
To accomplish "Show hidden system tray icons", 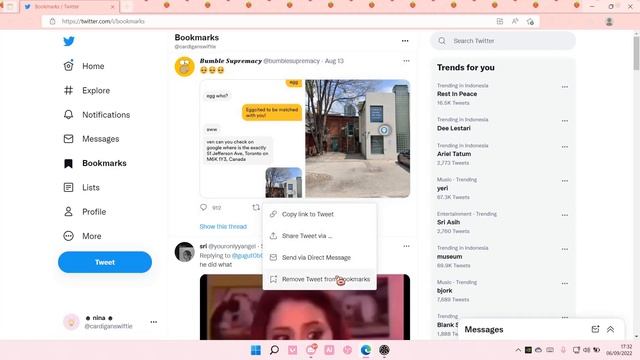I will 518,350.
